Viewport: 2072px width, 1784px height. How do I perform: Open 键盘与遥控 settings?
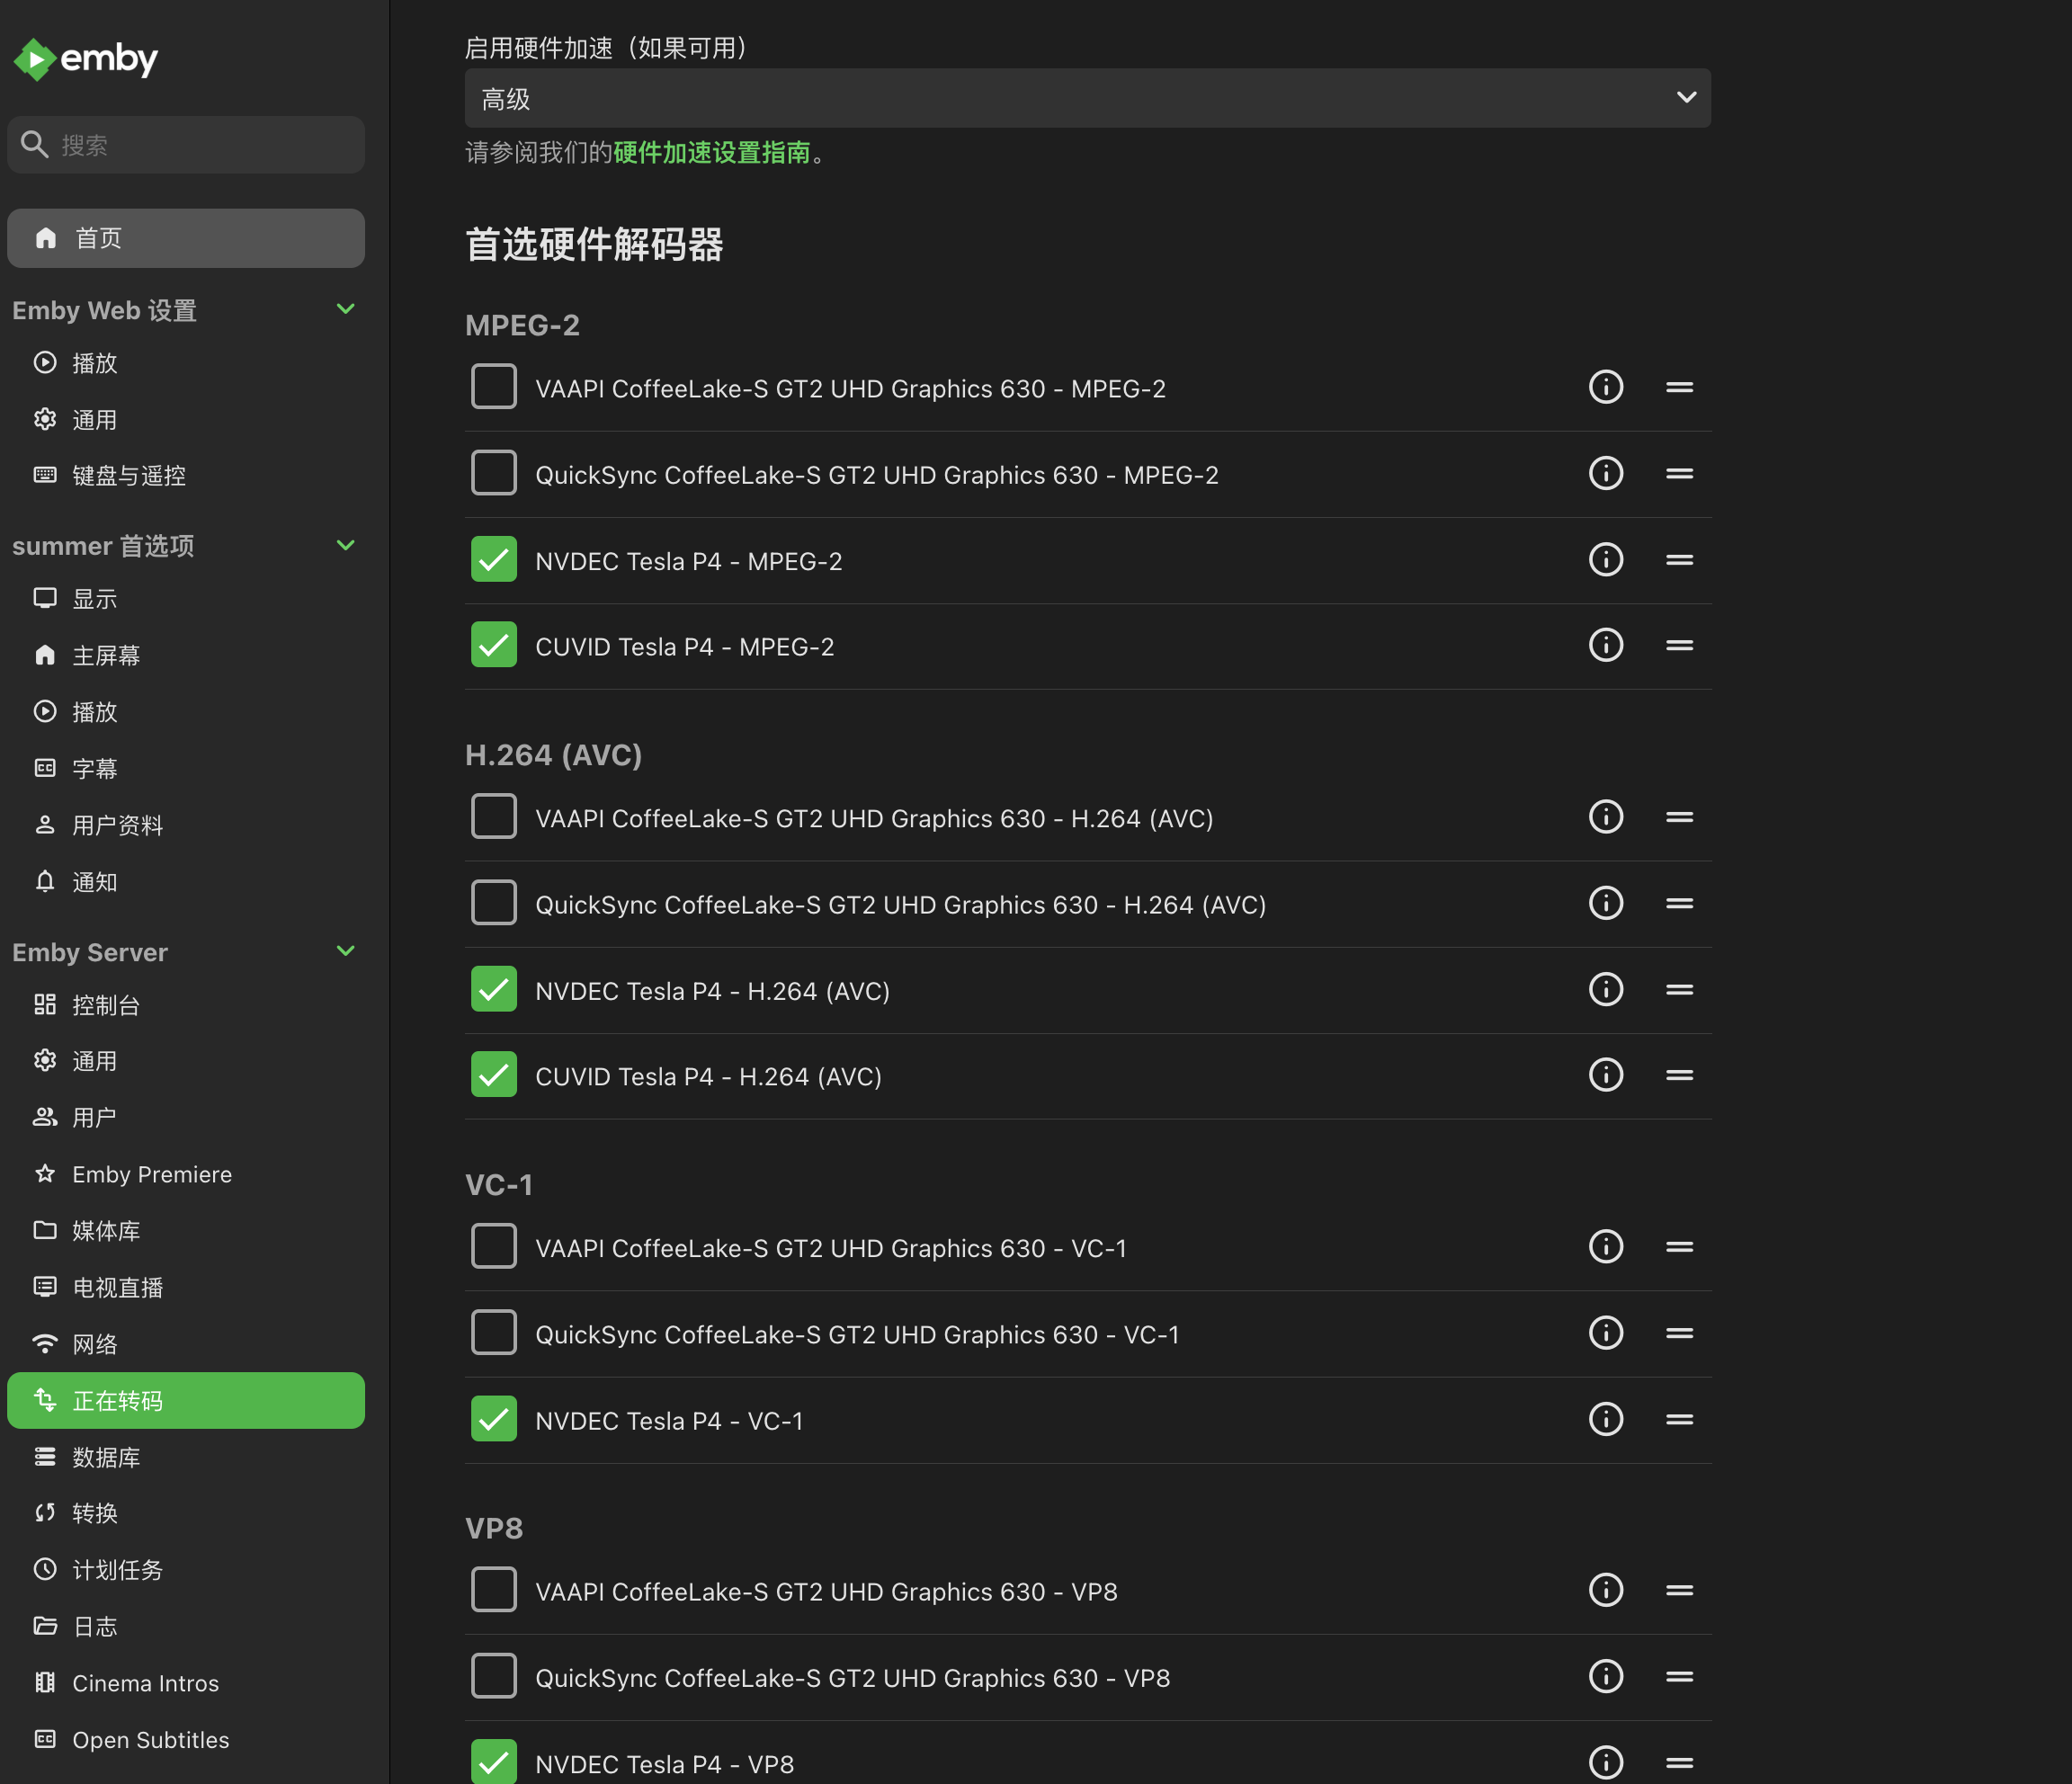tap(186, 476)
